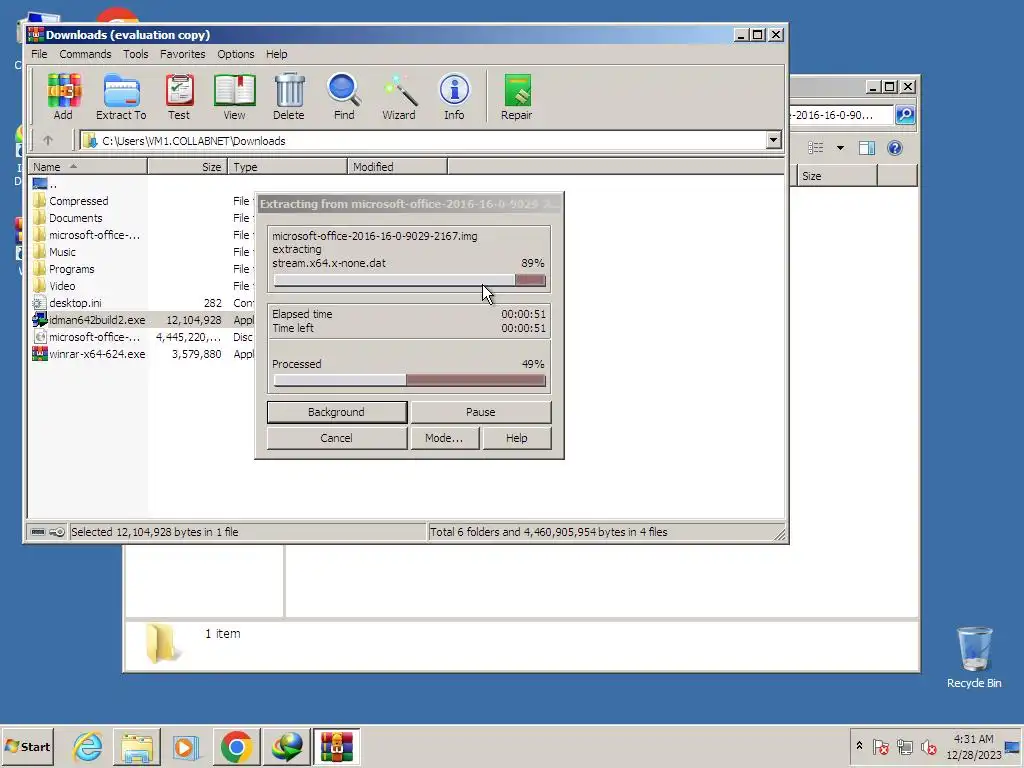Click the Pause button
The image size is (1024, 768).
(x=481, y=412)
